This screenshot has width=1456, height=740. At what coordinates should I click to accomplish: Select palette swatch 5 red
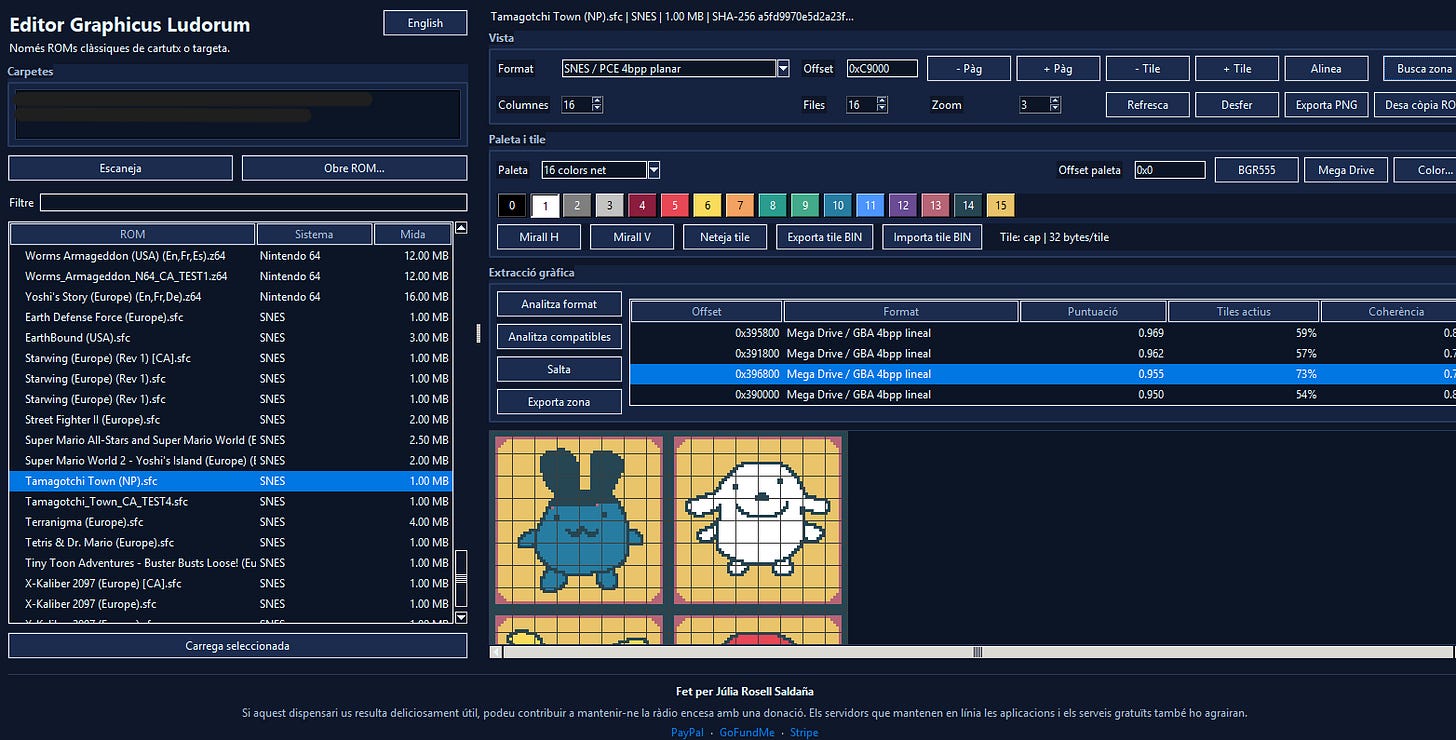coord(675,205)
